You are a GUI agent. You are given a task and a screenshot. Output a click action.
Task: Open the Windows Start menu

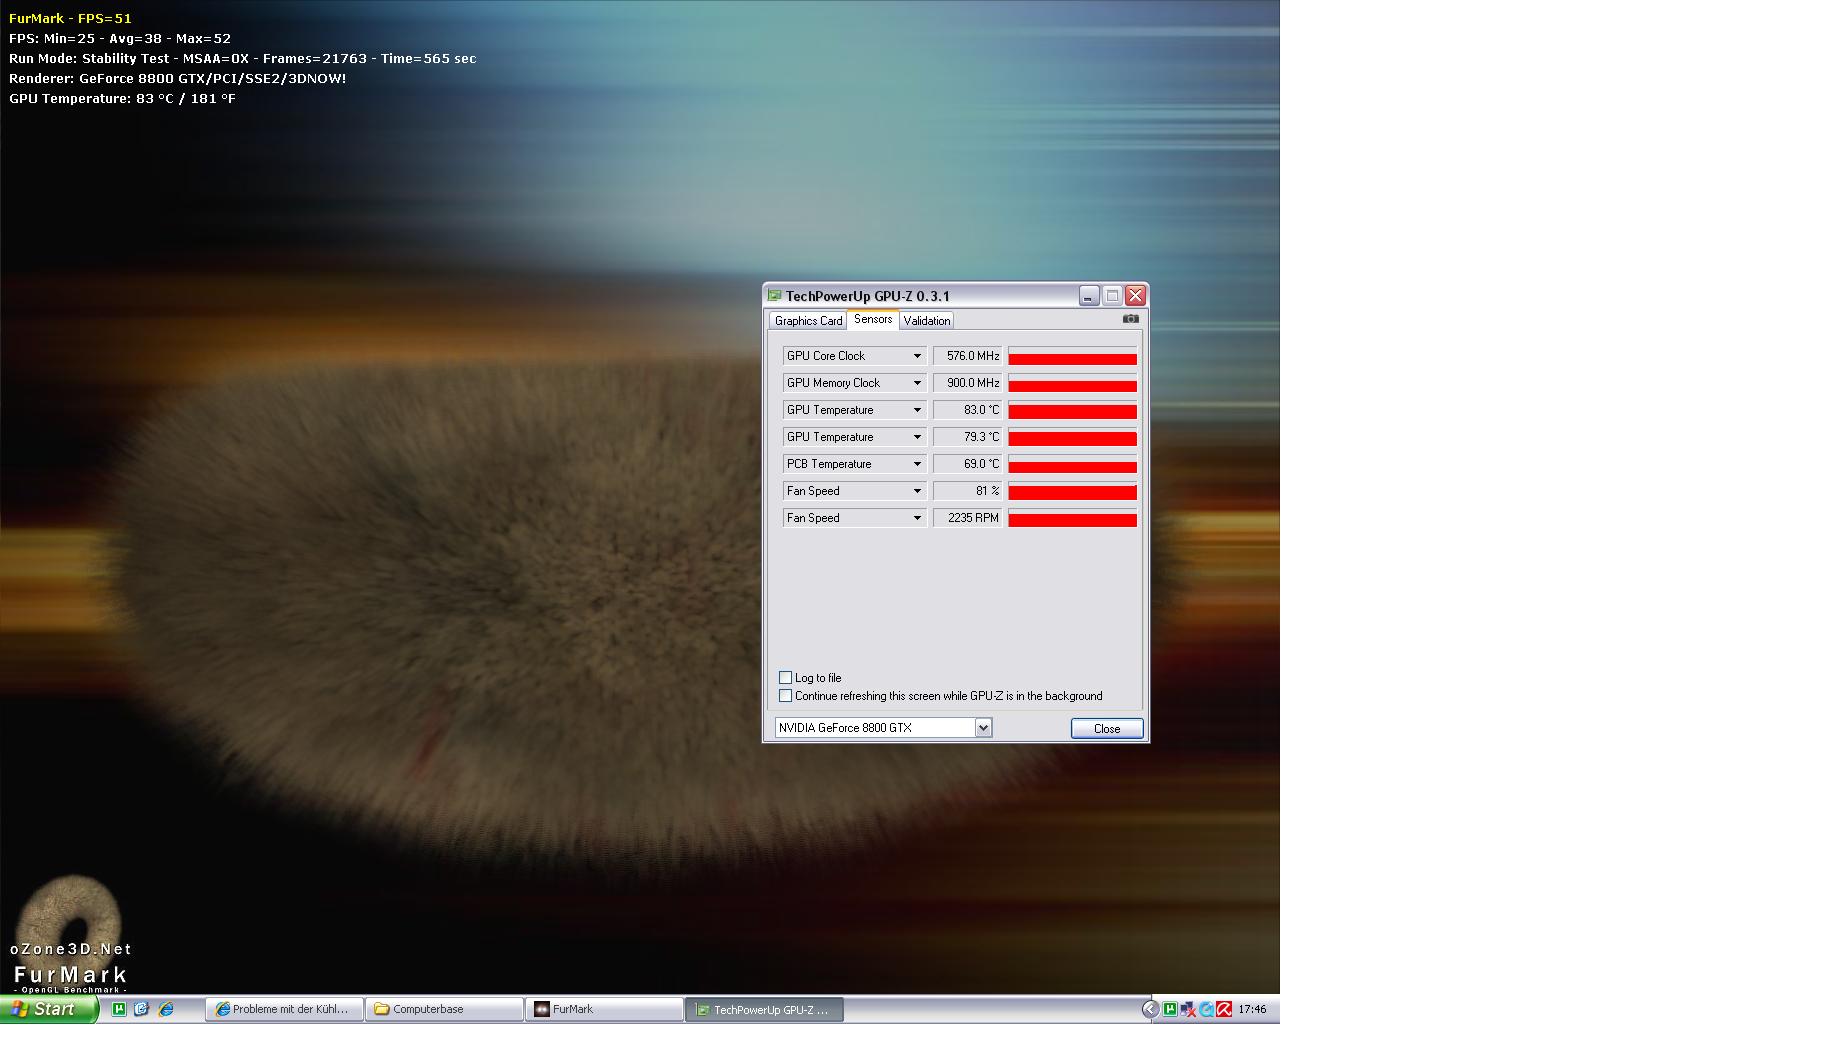[49, 1009]
